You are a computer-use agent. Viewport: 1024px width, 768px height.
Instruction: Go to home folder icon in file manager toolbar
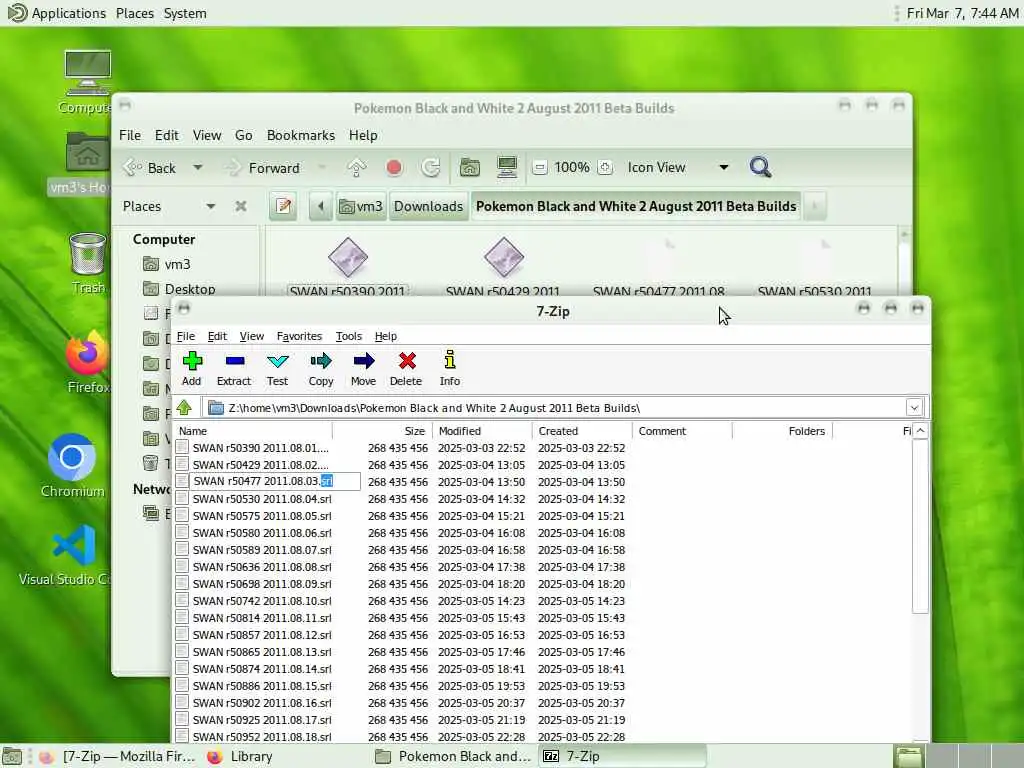point(470,168)
